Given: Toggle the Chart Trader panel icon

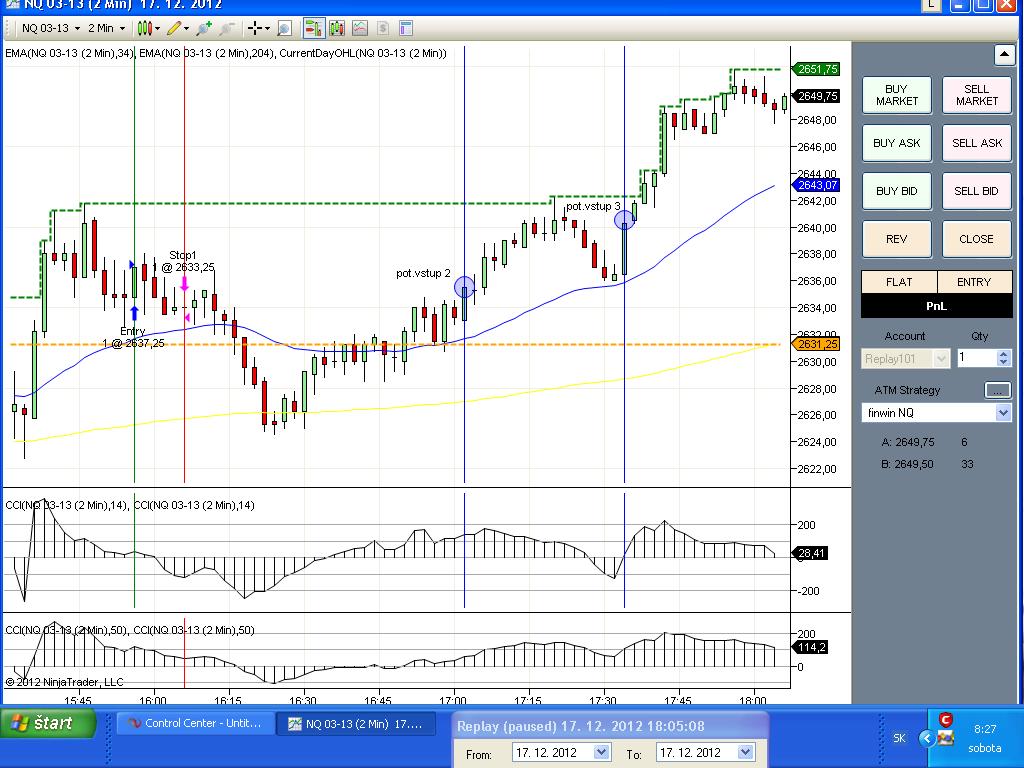Looking at the screenshot, I should pyautogui.click(x=313, y=28).
